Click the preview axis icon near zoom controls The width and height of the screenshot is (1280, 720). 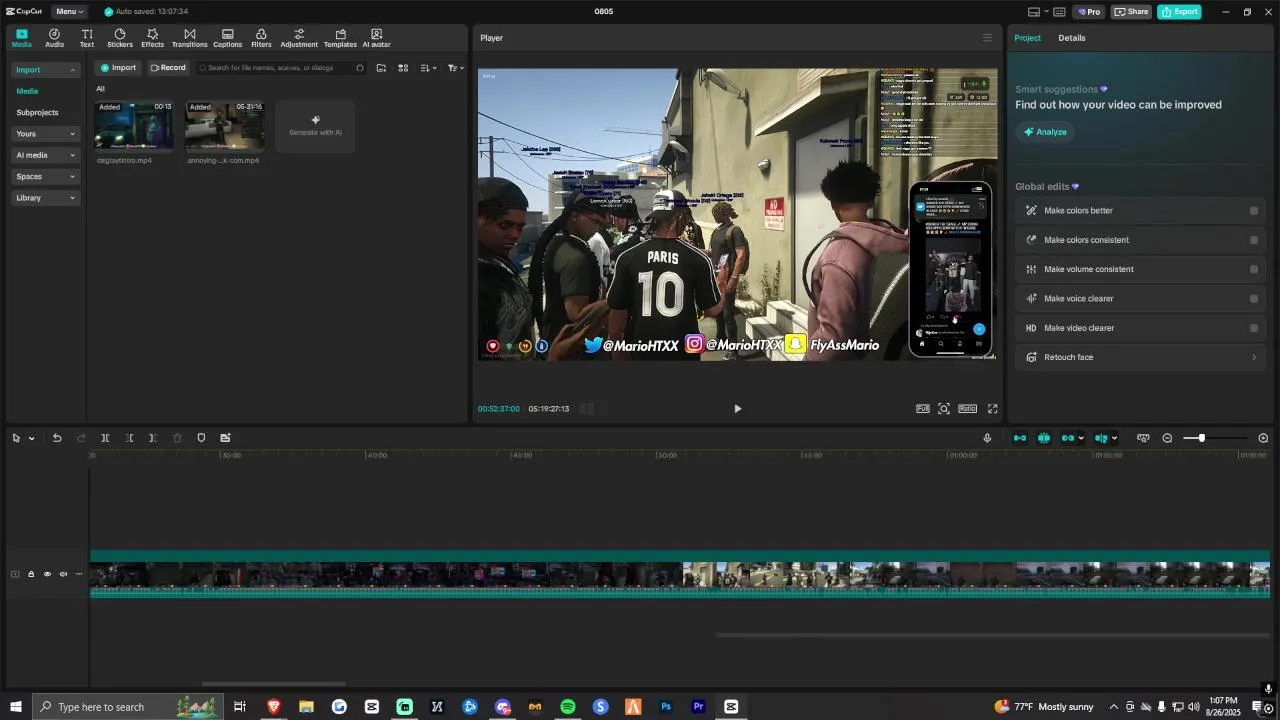point(1143,438)
